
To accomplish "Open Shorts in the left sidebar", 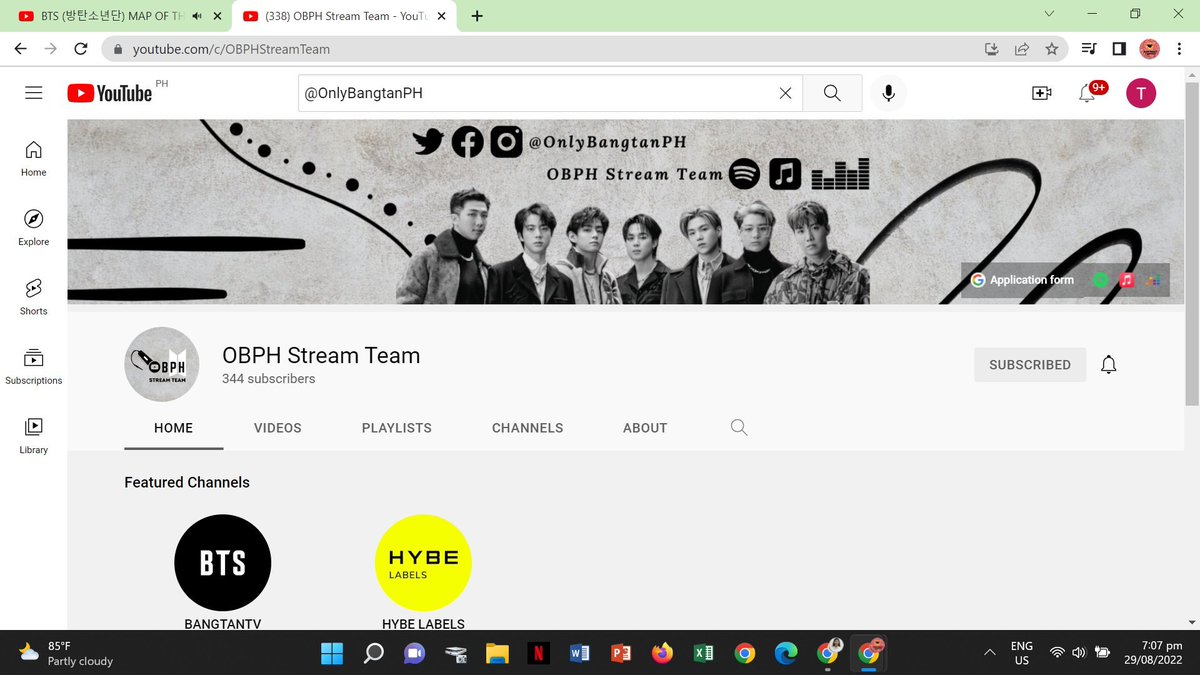I will point(34,297).
